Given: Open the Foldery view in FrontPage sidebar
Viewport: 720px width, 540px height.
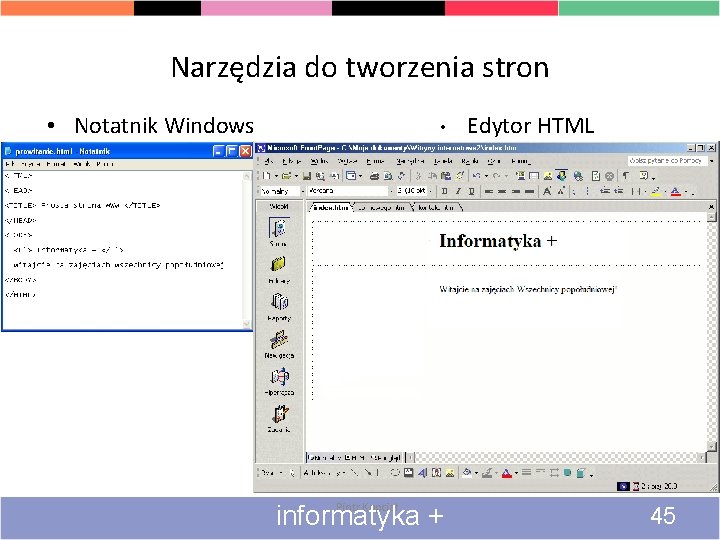Looking at the screenshot, I should [x=279, y=270].
